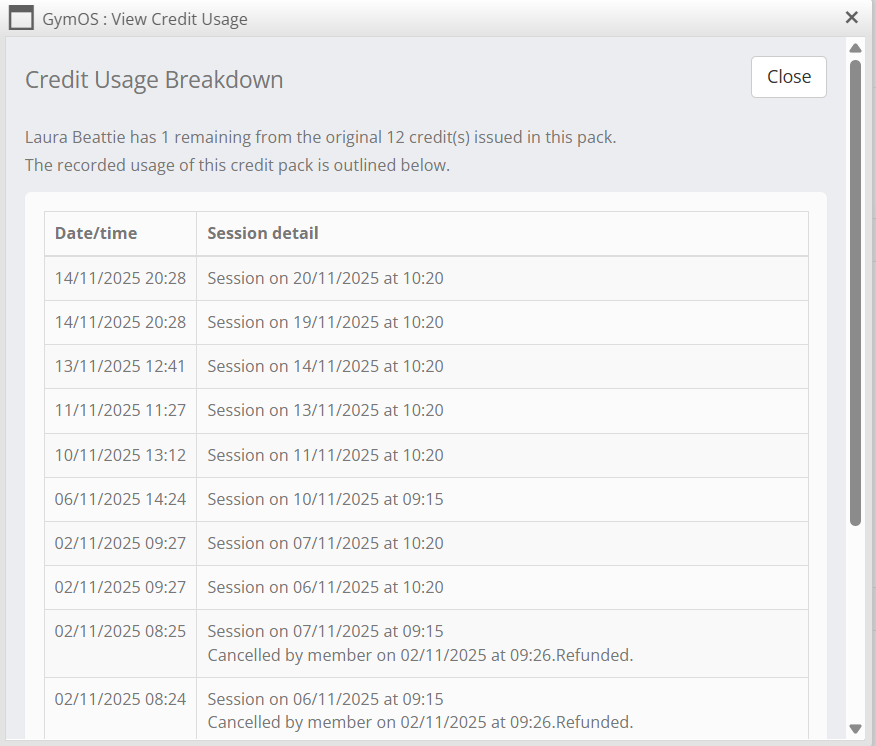Screen dimensions: 876x746
Task: Click the Session detail column header
Action: point(263,233)
